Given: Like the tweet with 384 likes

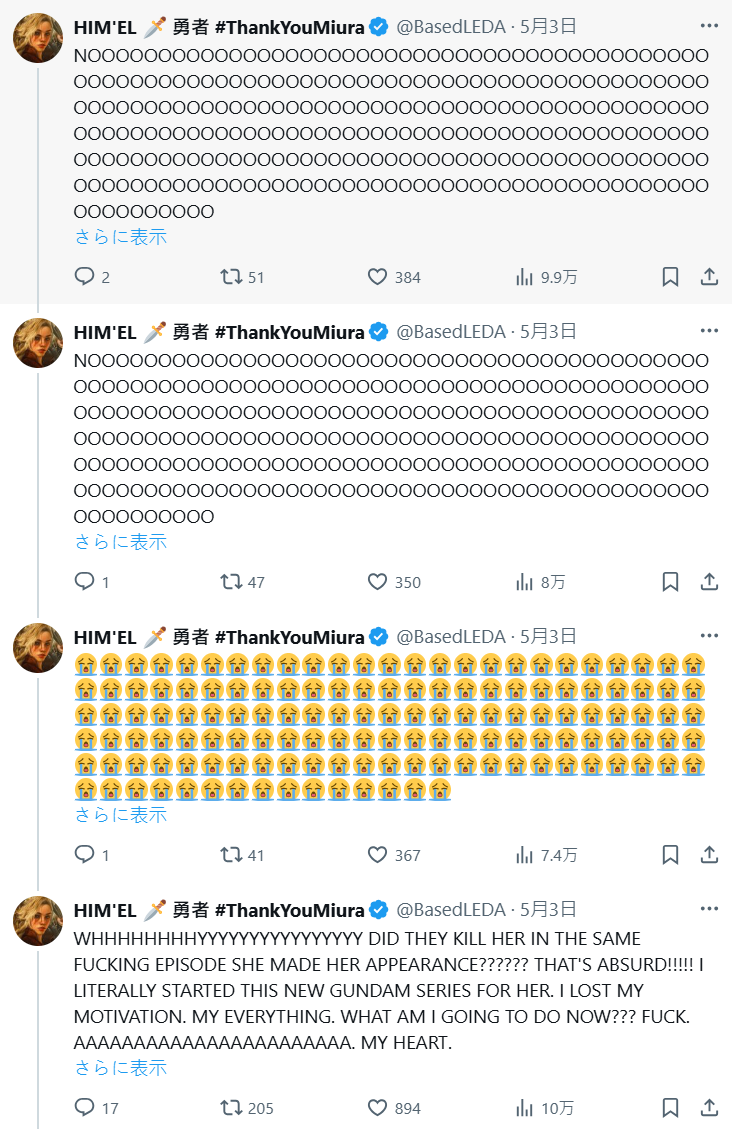Looking at the screenshot, I should click(x=377, y=277).
